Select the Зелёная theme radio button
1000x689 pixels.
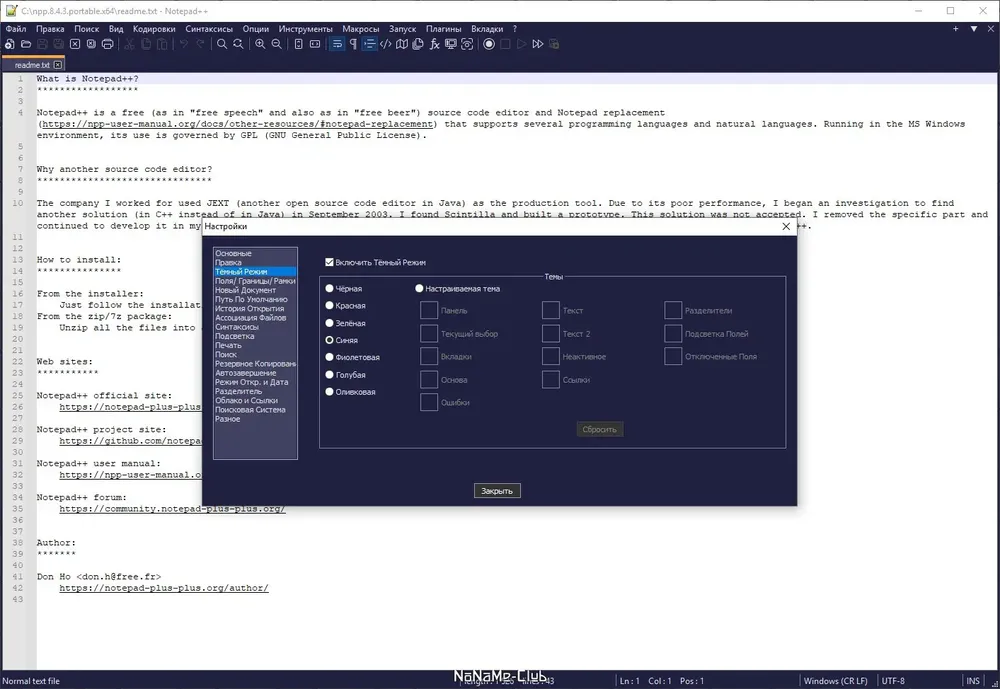point(329,323)
